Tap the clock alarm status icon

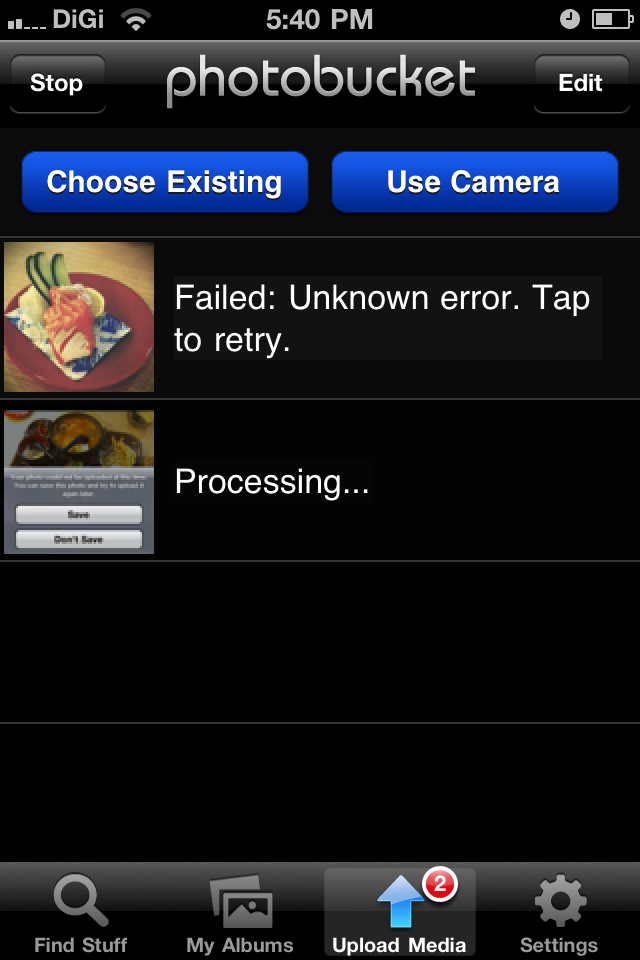point(570,20)
